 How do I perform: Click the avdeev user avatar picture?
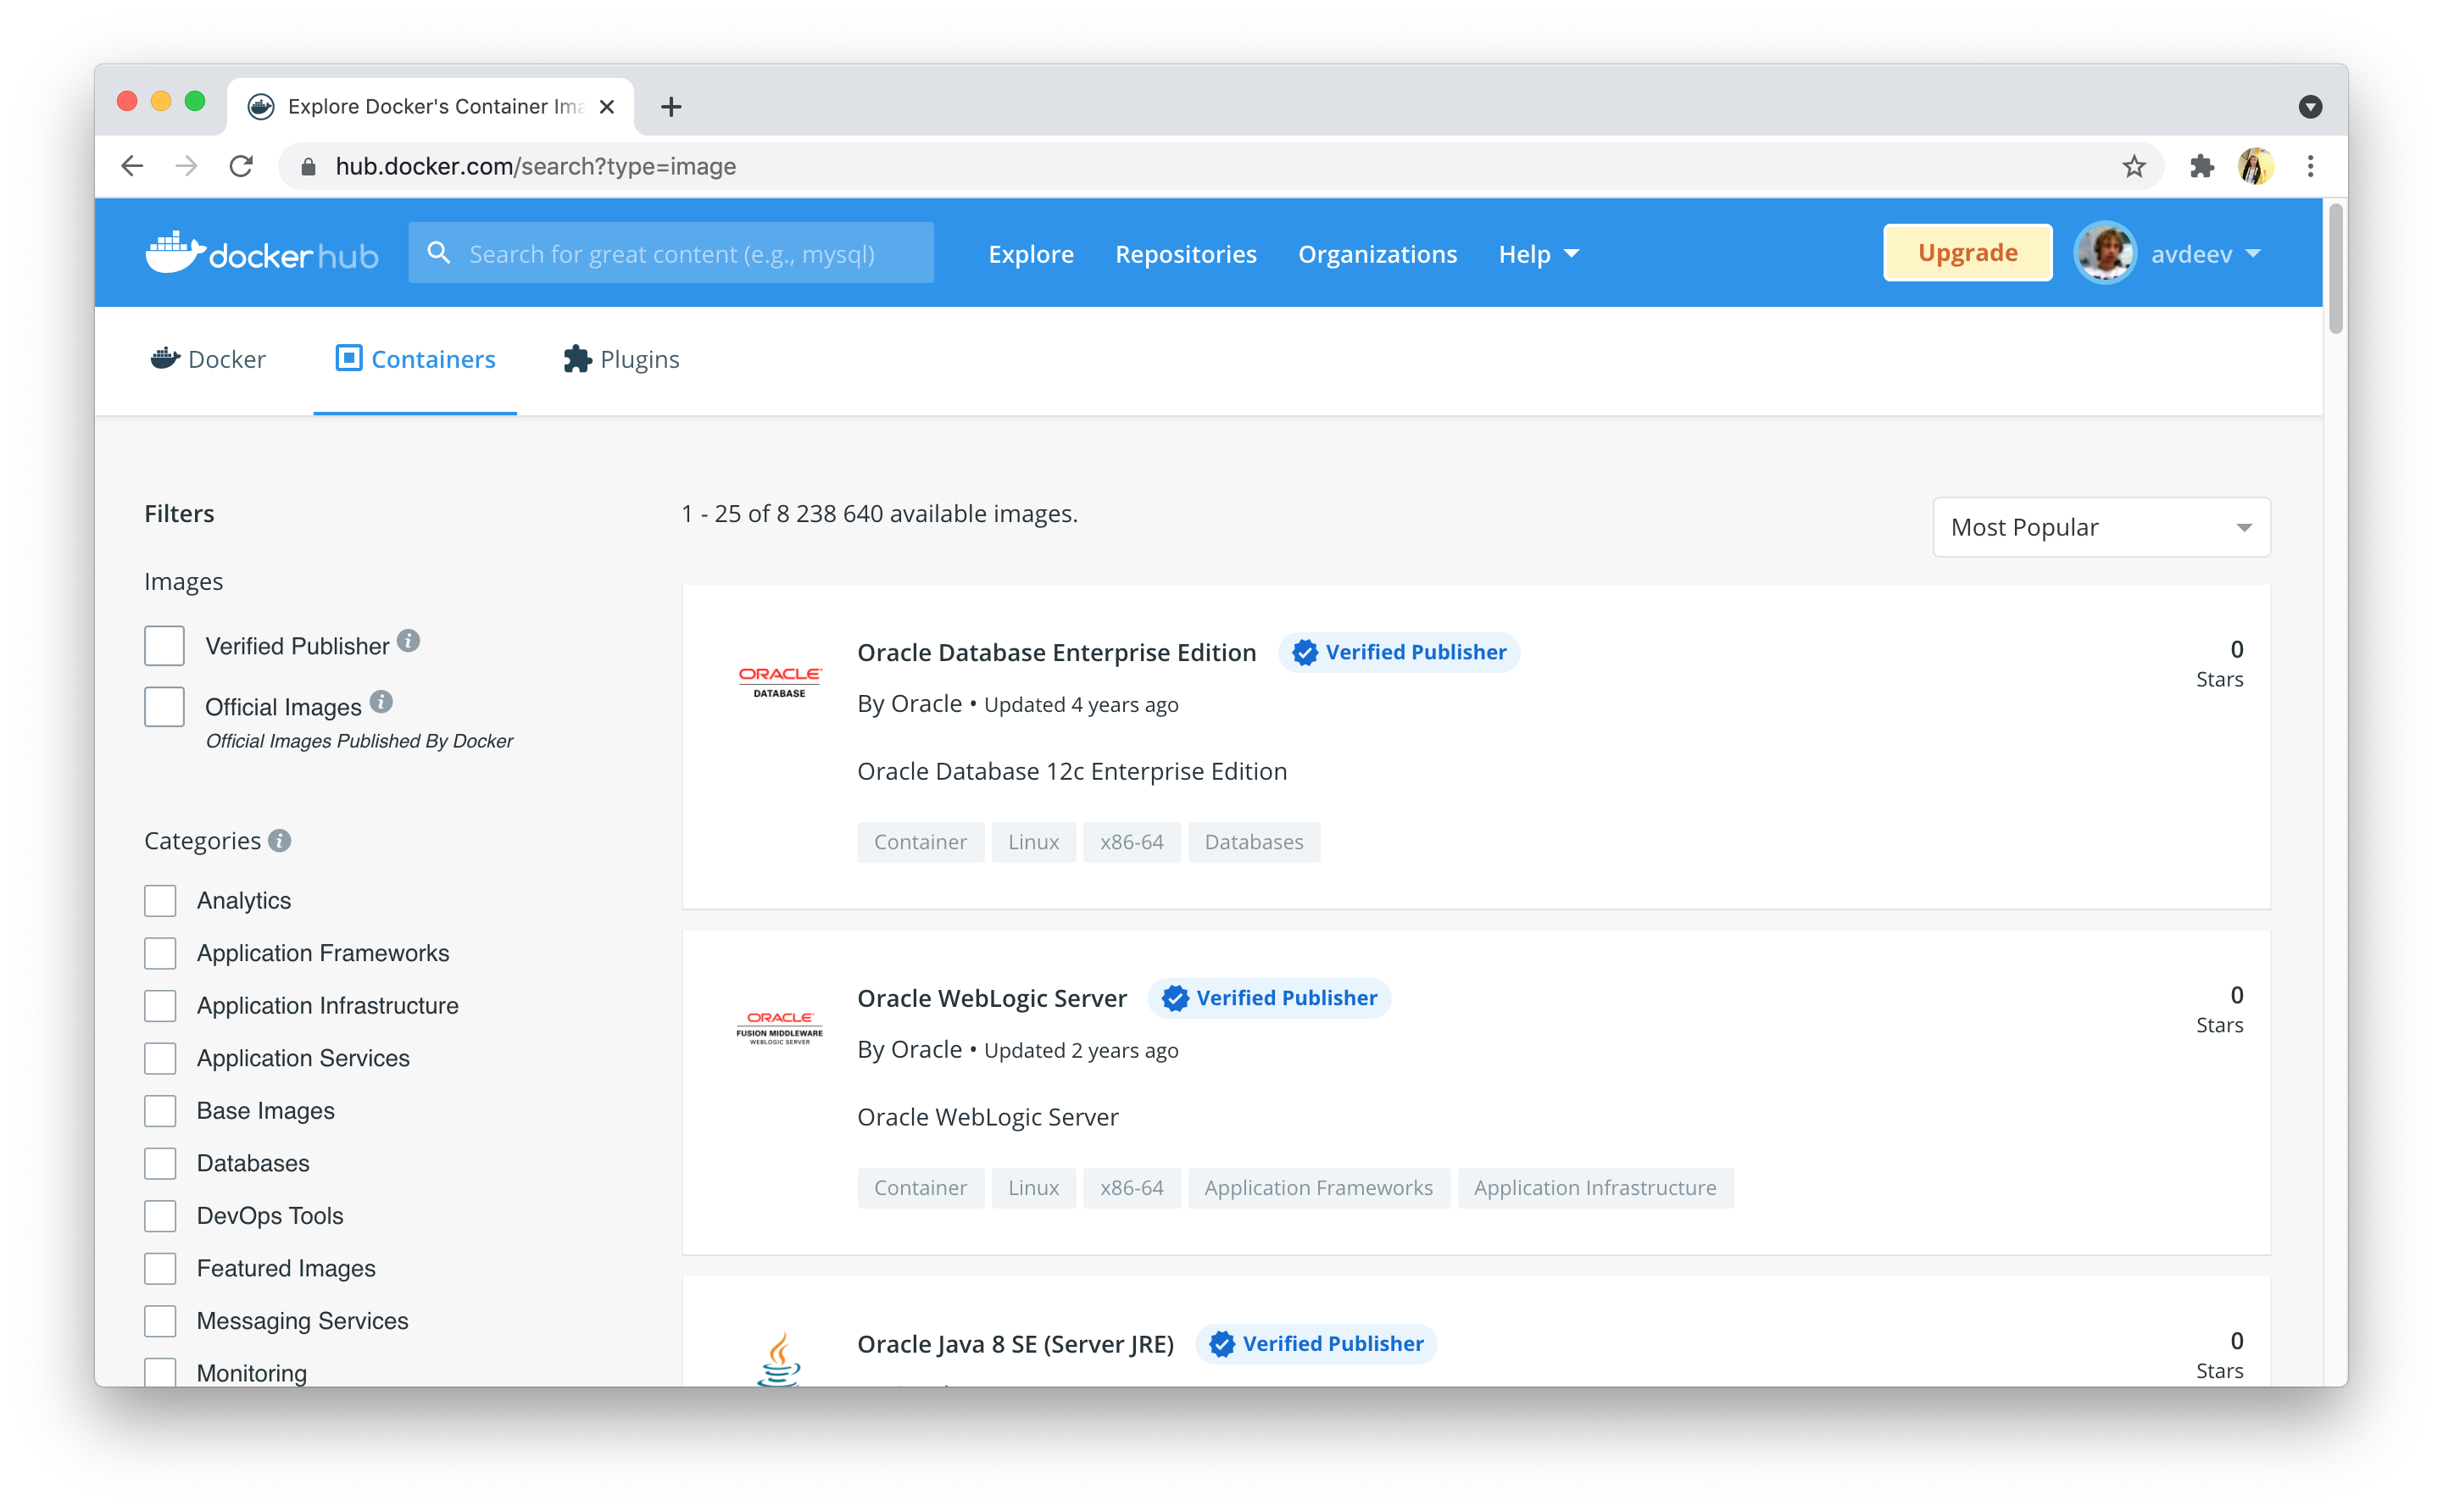pos(2104,253)
